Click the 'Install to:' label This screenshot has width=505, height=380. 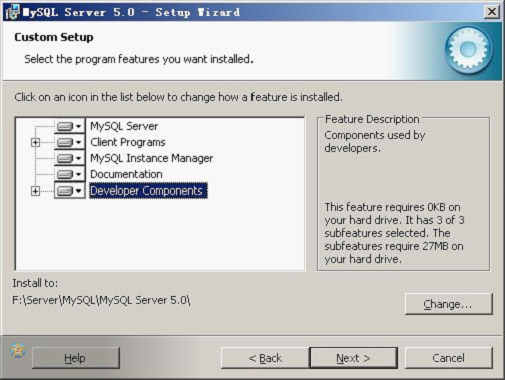click(35, 283)
